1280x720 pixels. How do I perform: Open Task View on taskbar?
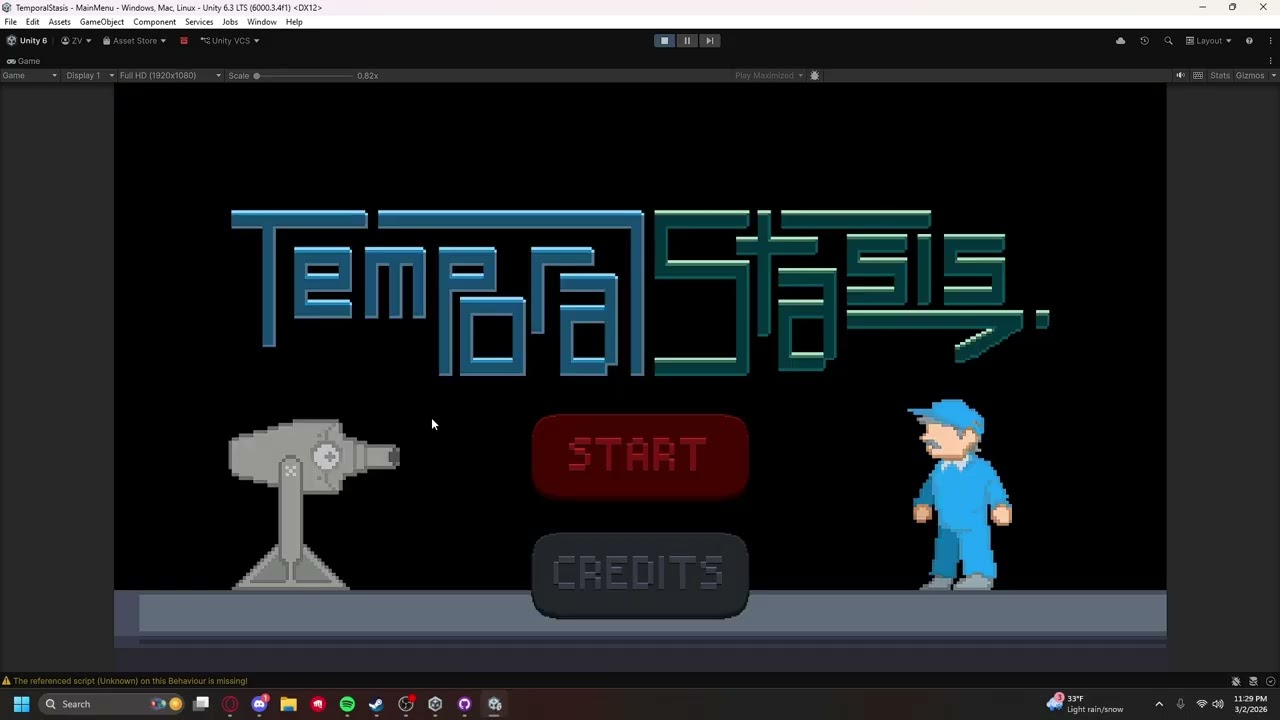(201, 704)
